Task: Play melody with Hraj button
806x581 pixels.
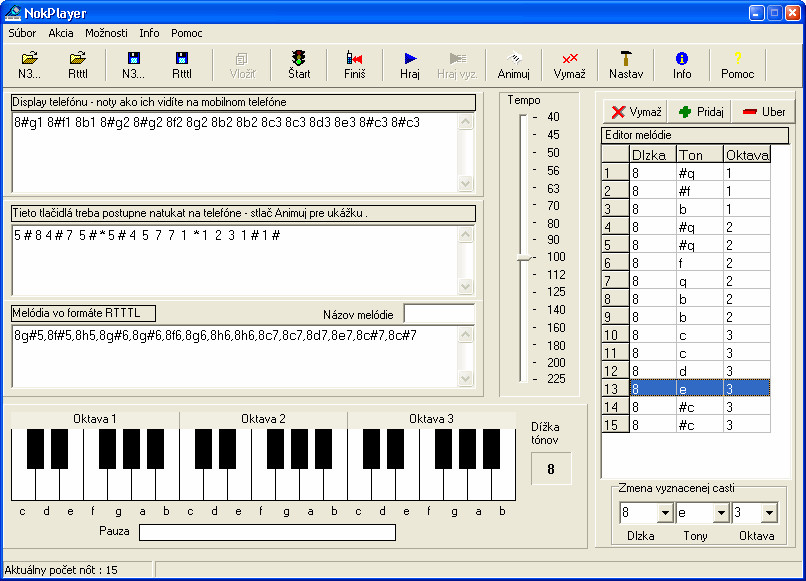Action: [410, 65]
